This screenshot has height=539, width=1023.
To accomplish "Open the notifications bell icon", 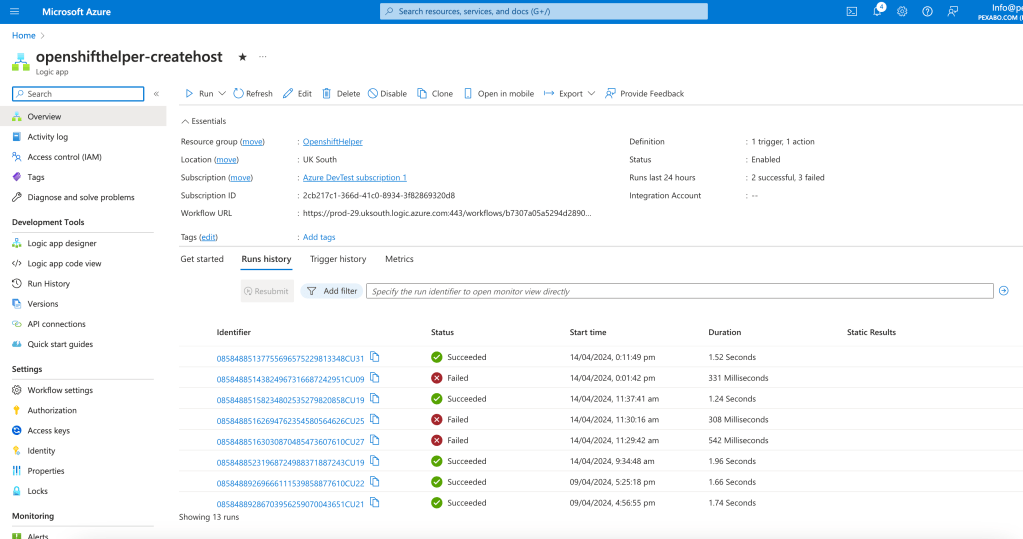I will click(x=878, y=11).
